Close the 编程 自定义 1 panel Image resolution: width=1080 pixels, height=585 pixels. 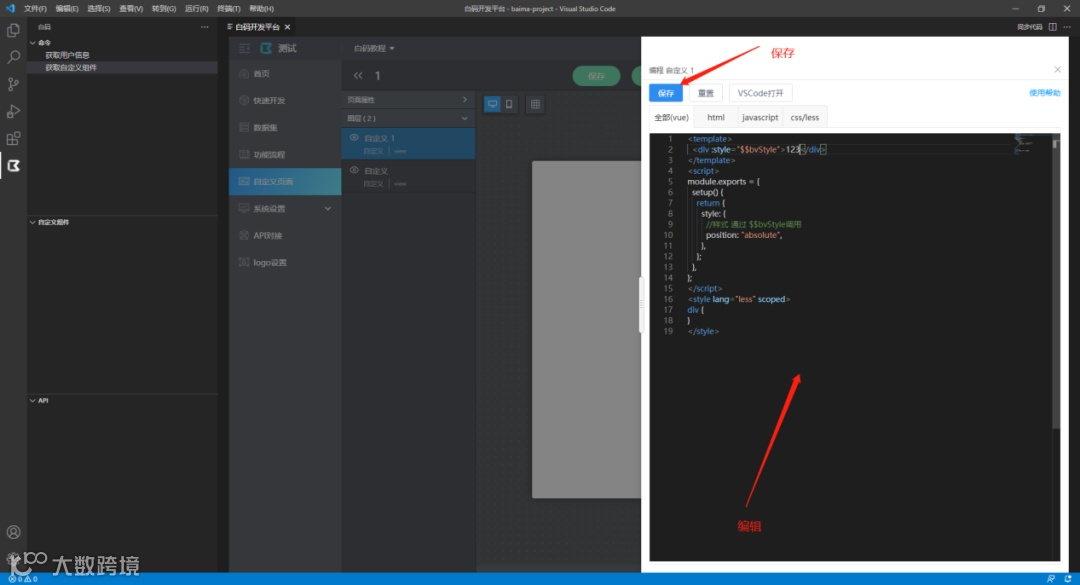pyautogui.click(x=1057, y=70)
